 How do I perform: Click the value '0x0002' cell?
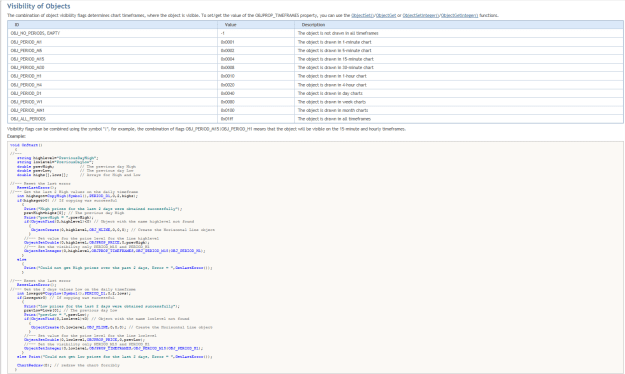pyautogui.click(x=256, y=51)
